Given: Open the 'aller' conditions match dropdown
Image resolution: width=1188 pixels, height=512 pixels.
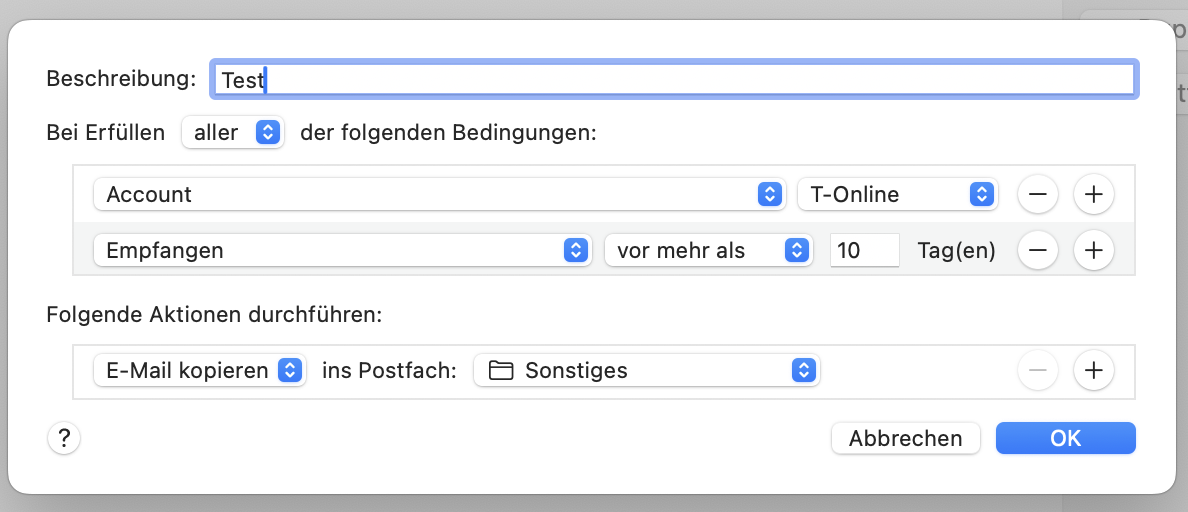Looking at the screenshot, I should 233,133.
